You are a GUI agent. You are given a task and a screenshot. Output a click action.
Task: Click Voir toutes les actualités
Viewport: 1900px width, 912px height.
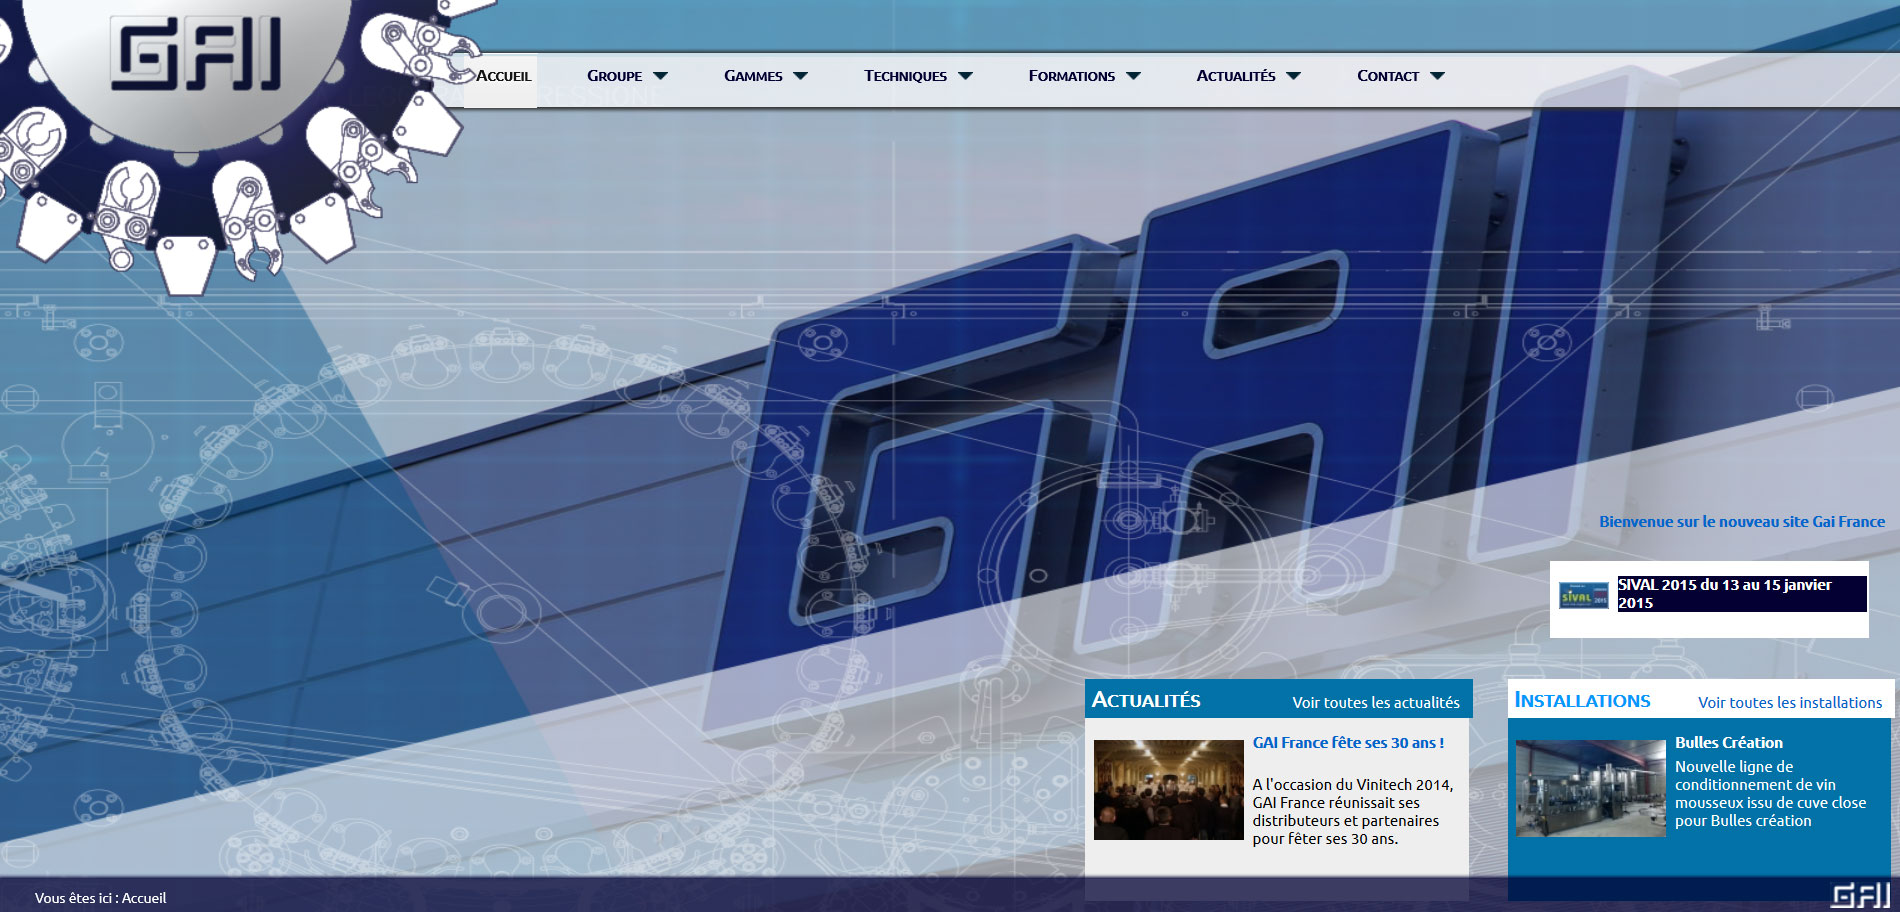tap(1375, 703)
